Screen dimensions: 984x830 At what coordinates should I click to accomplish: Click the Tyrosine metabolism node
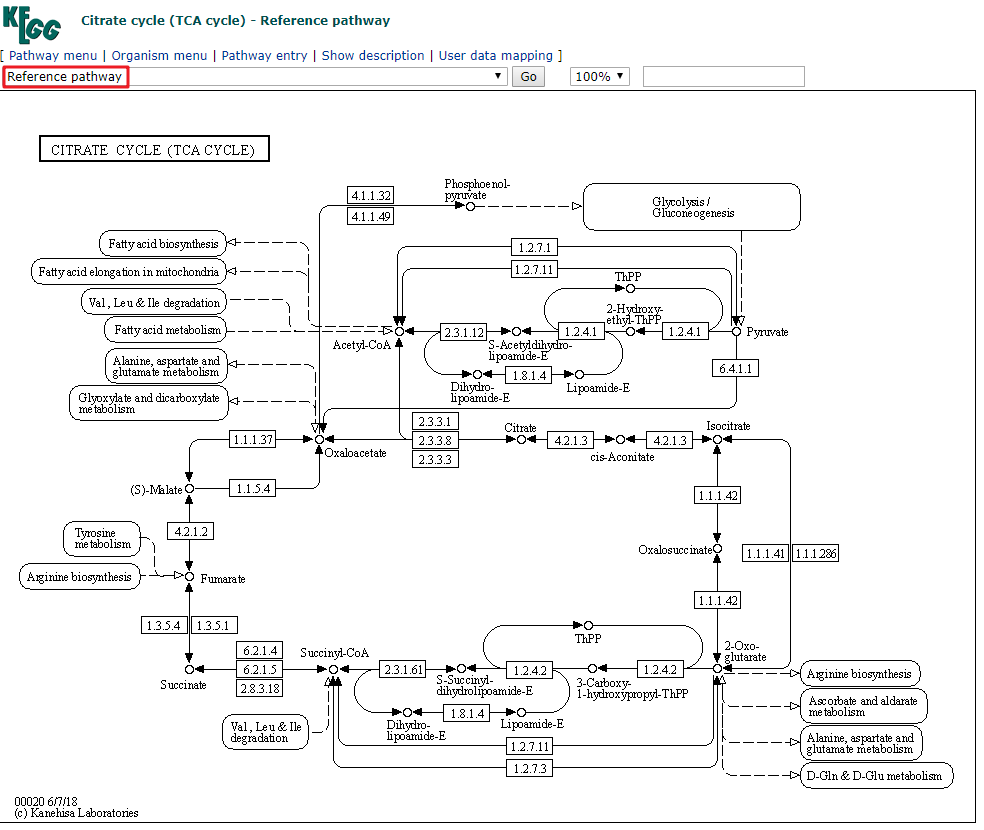tap(102, 539)
